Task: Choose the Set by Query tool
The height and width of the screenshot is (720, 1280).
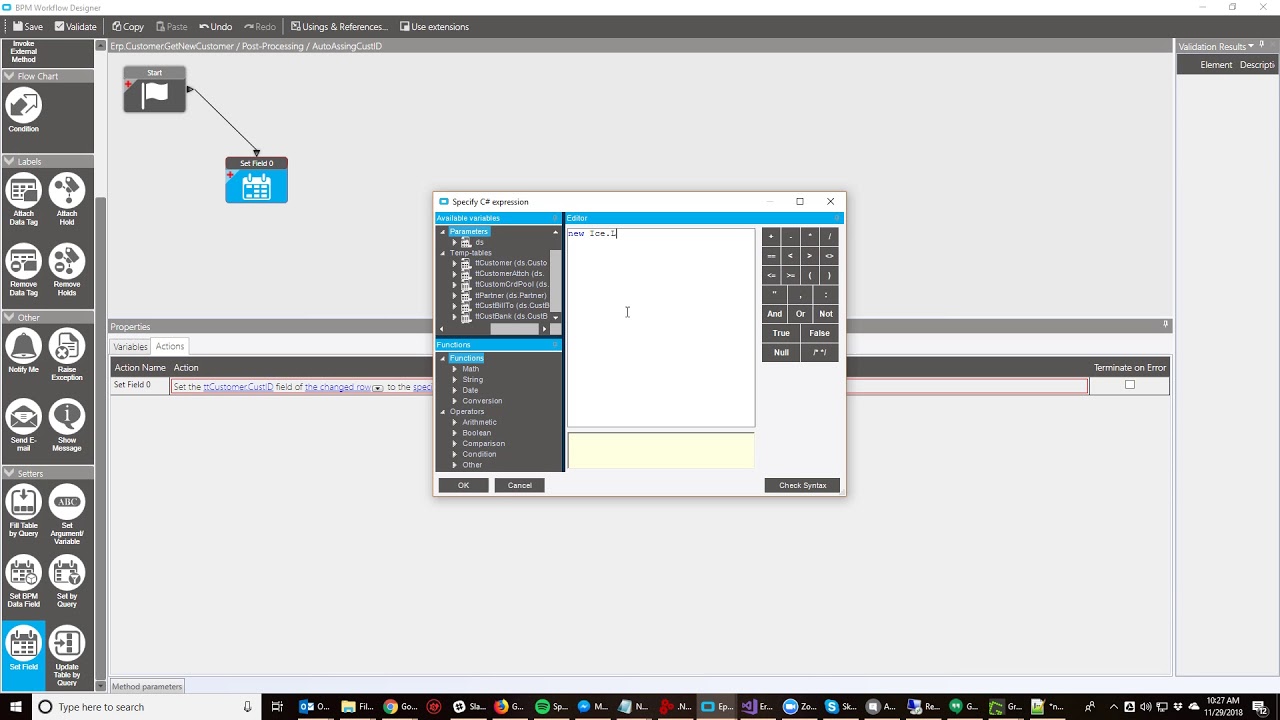Action: click(x=67, y=582)
